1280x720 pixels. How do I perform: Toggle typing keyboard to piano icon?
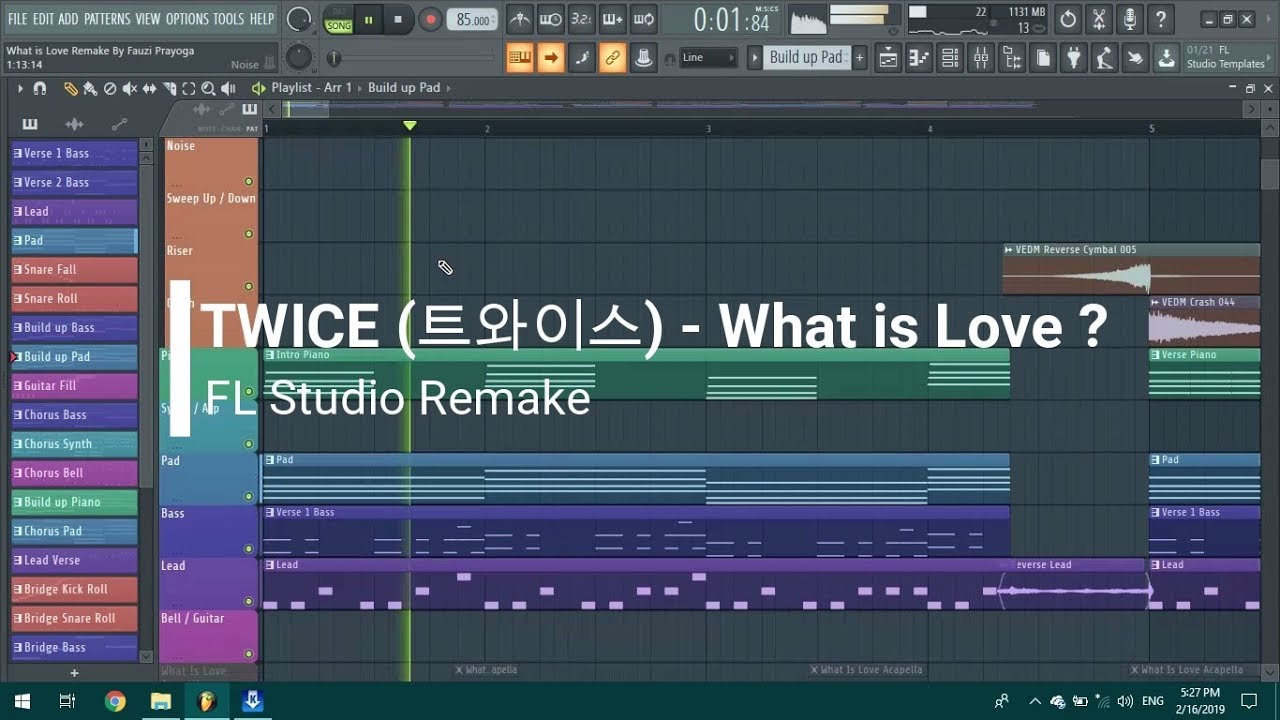pos(519,58)
